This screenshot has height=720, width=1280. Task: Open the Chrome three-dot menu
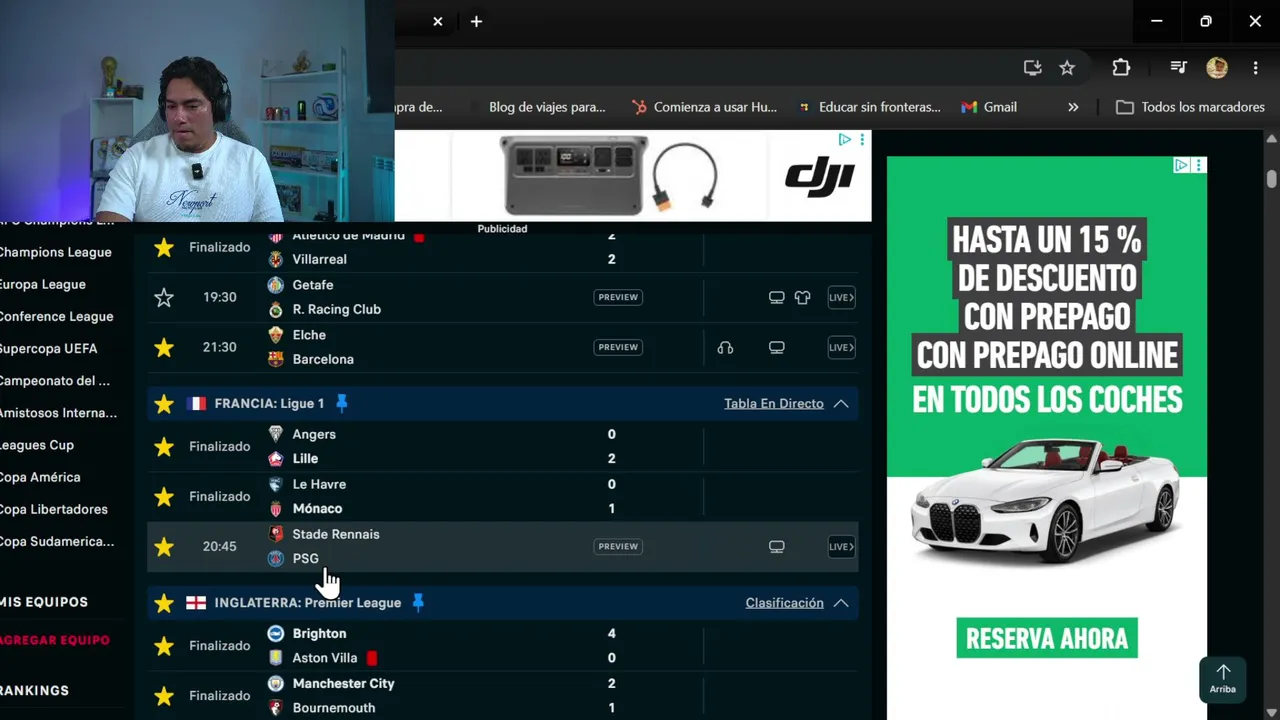click(x=1255, y=67)
